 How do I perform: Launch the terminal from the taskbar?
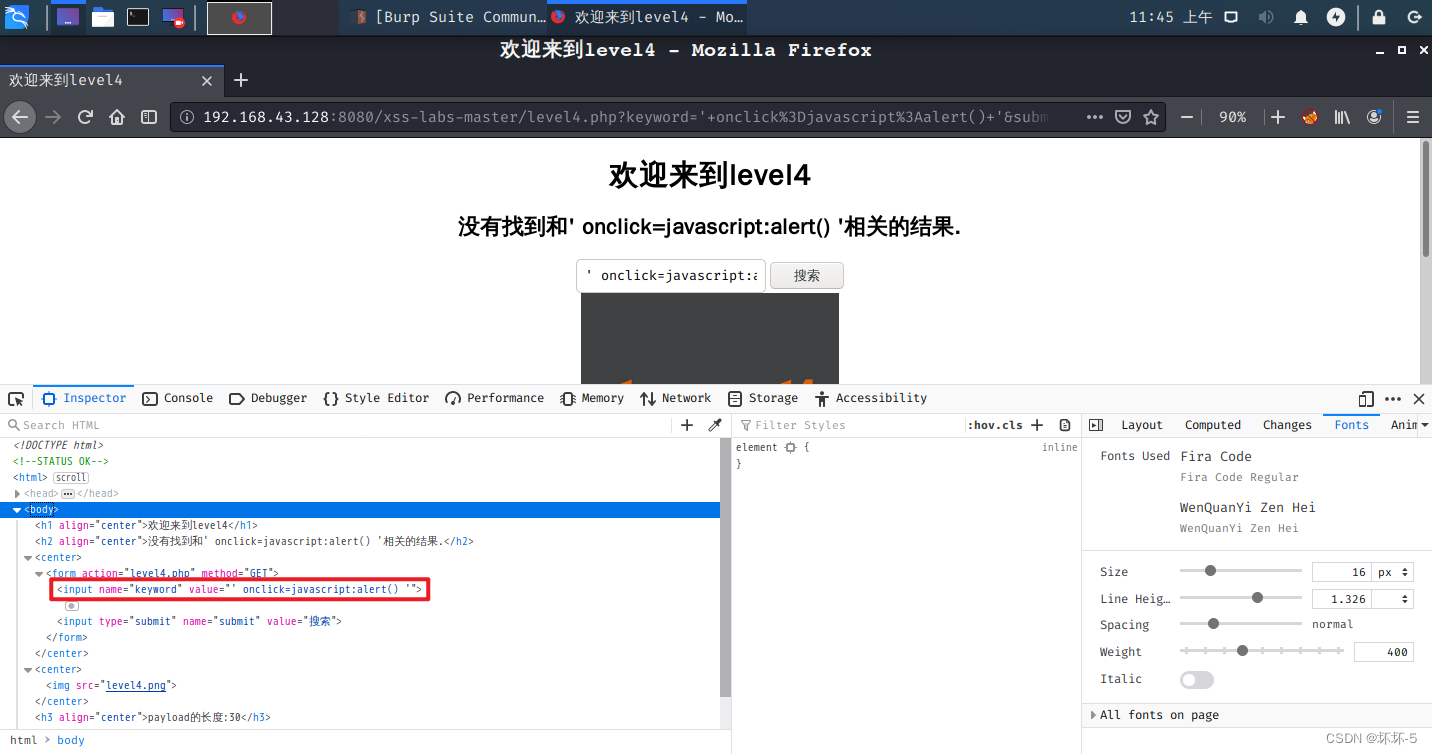coord(138,17)
